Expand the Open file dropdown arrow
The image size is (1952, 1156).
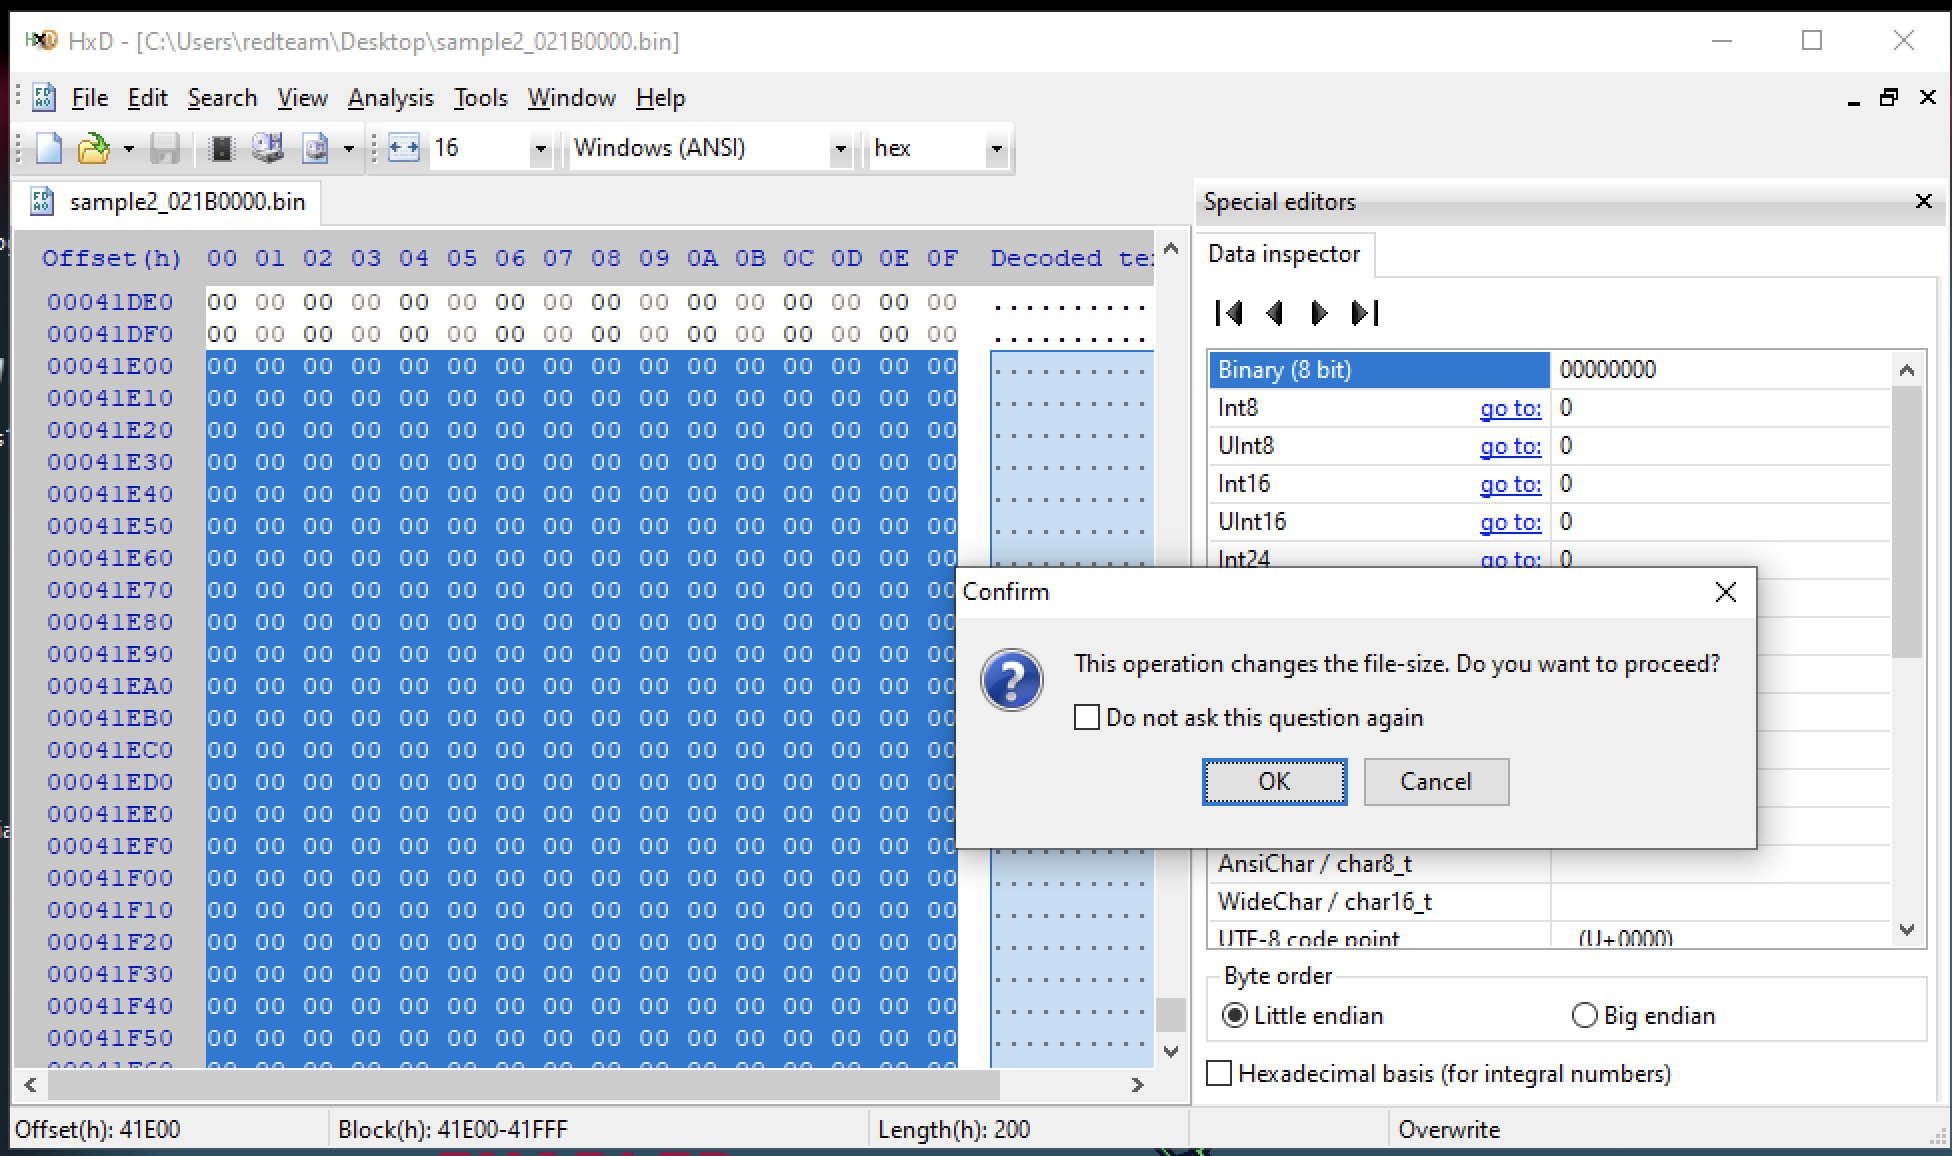click(x=128, y=149)
